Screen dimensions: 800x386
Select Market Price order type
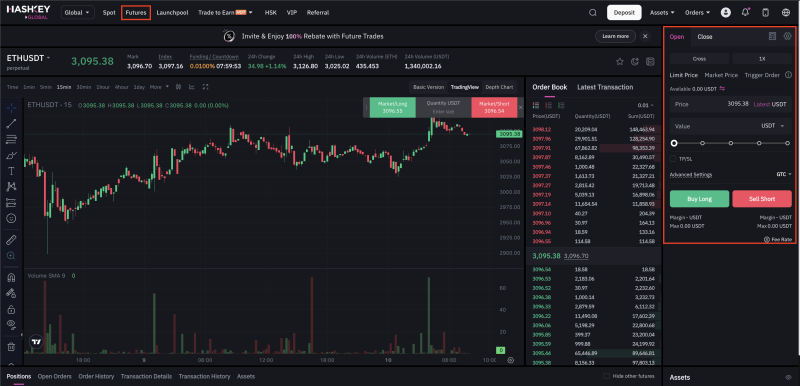(x=721, y=75)
